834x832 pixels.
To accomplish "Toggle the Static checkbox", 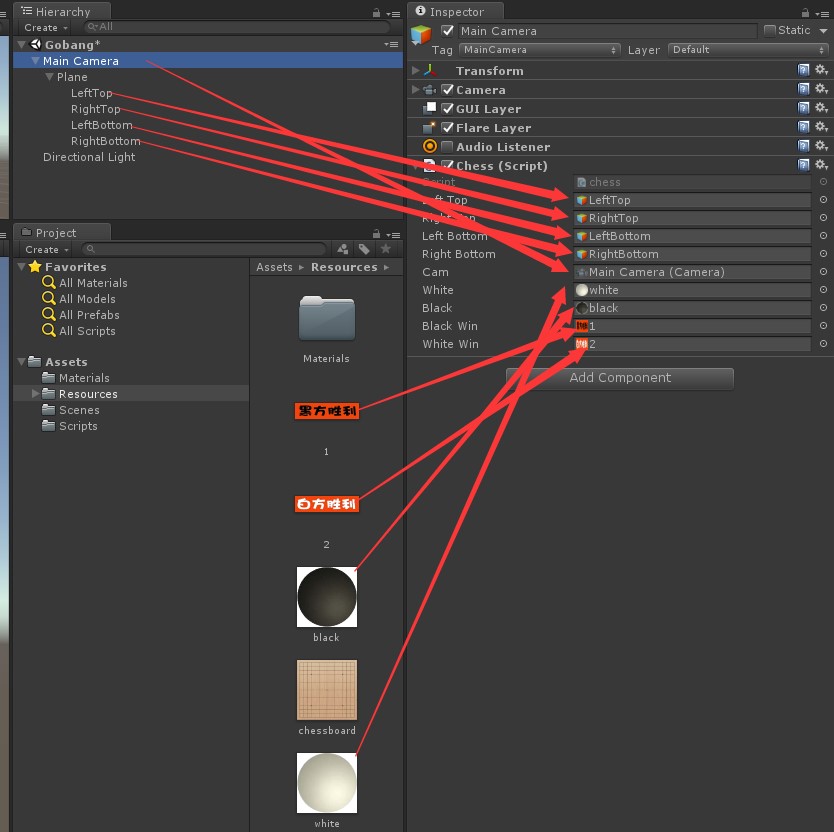I will (x=769, y=31).
